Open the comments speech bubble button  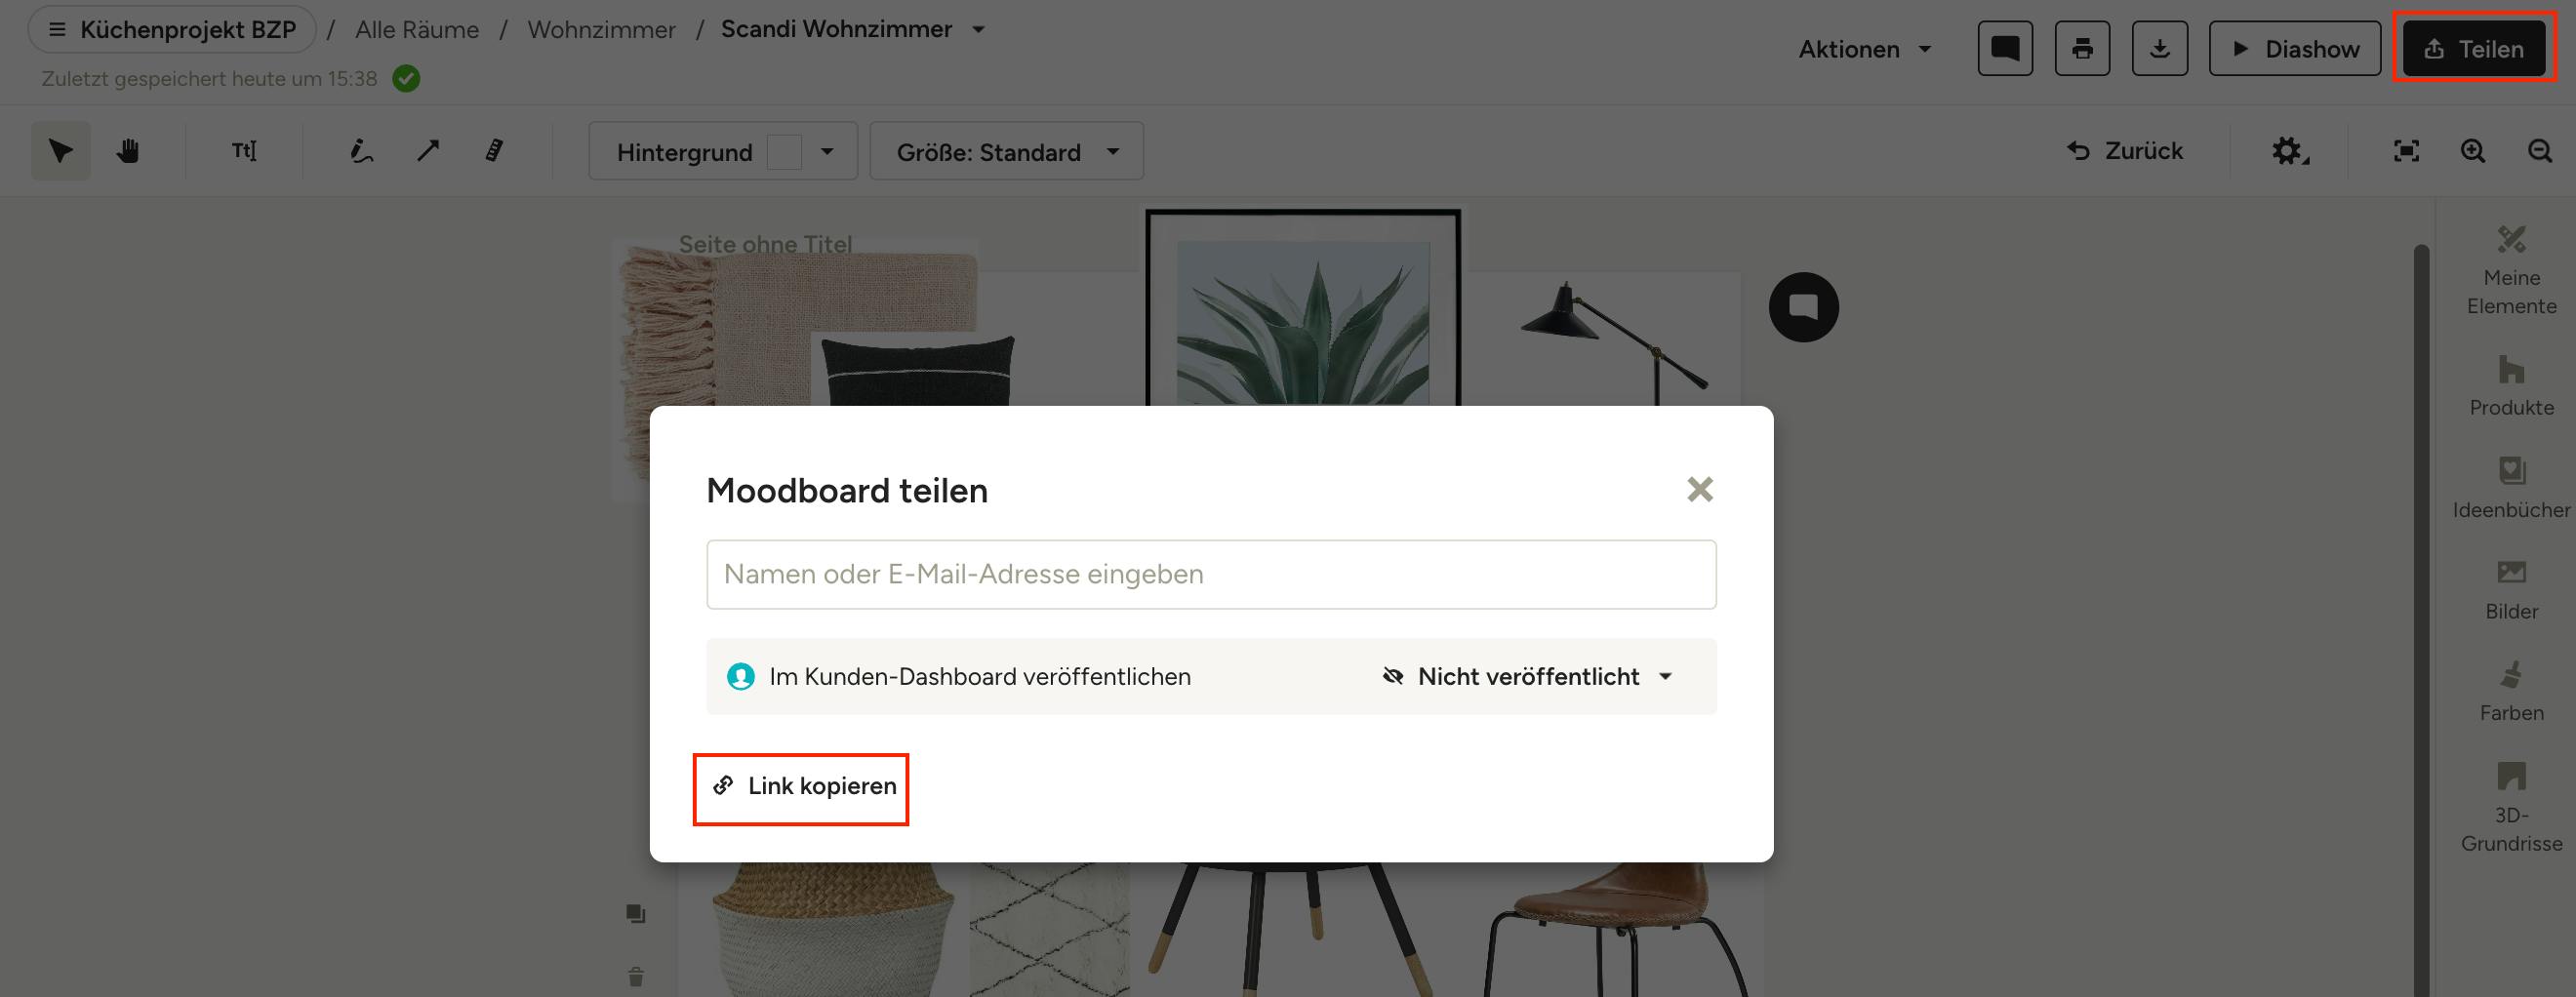point(2005,48)
